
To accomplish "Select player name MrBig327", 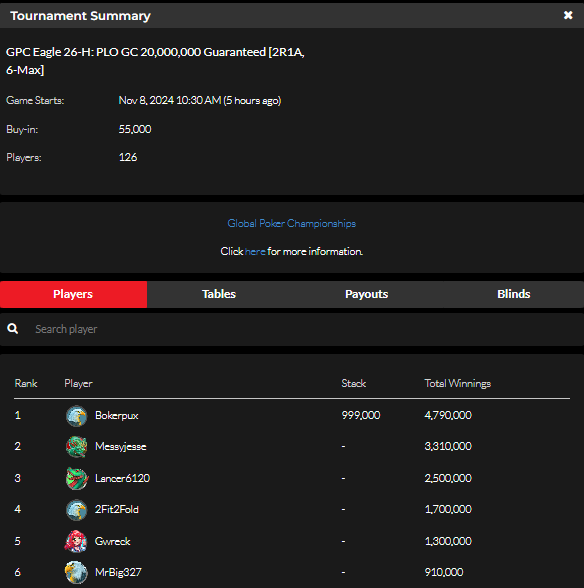I will coord(118,572).
